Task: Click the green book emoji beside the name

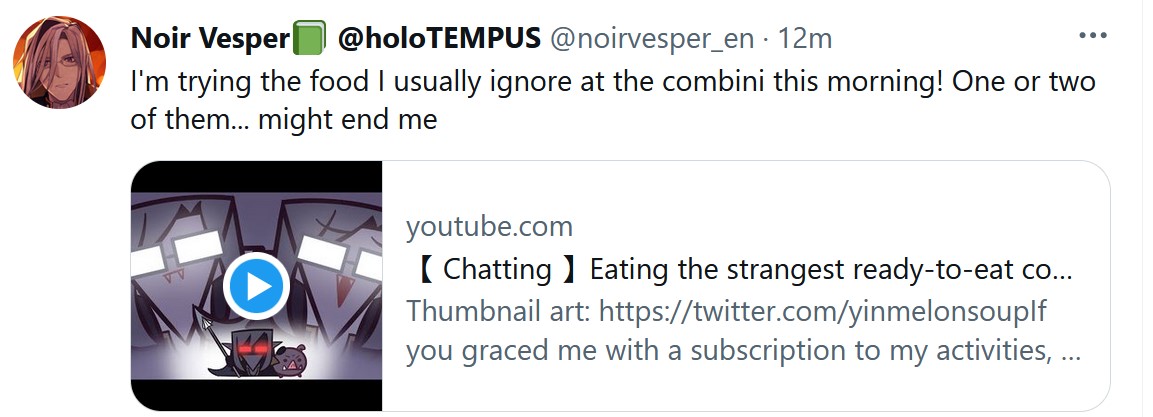Action: tap(309, 39)
